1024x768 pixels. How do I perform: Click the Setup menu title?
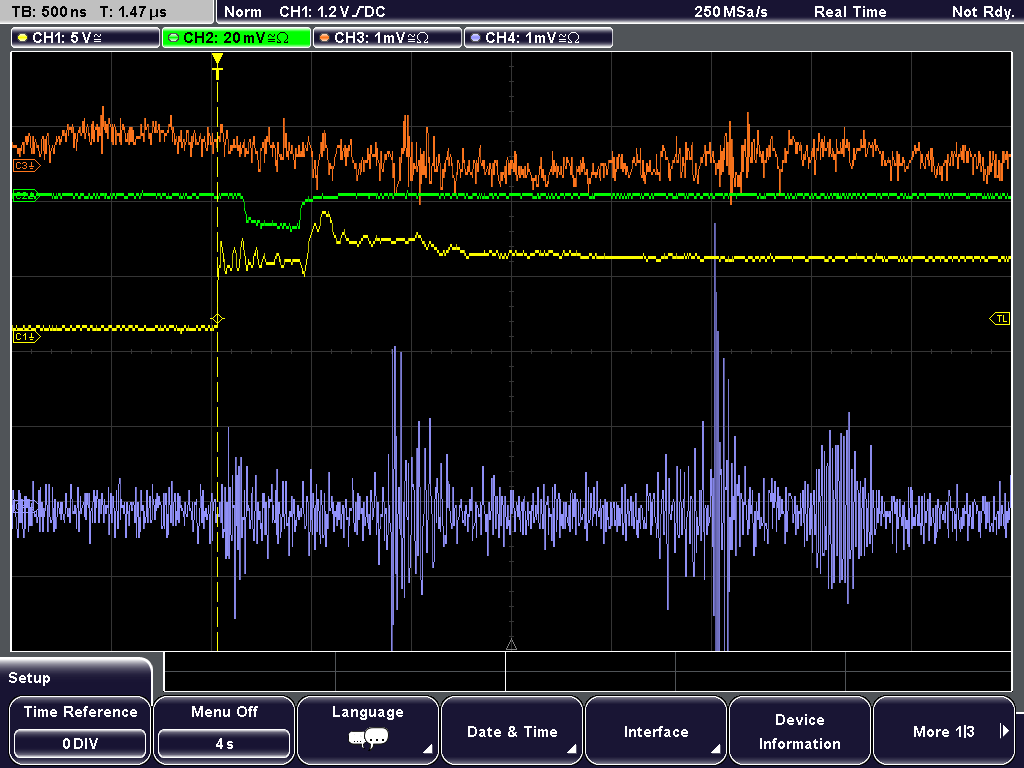(x=29, y=678)
